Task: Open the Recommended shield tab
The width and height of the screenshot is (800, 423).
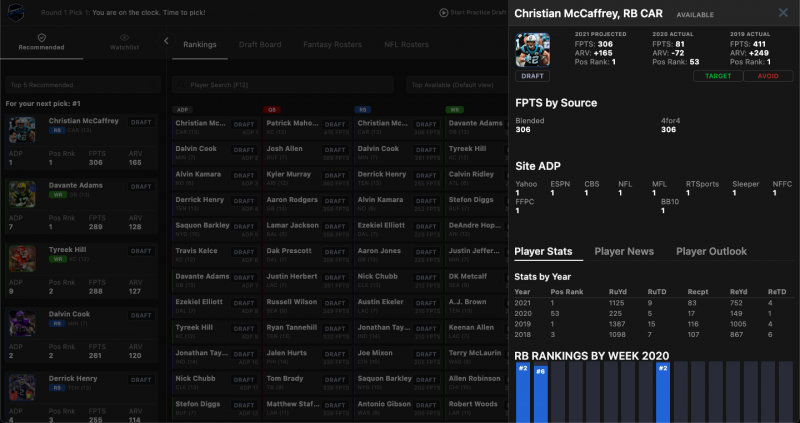Action: [x=41, y=42]
